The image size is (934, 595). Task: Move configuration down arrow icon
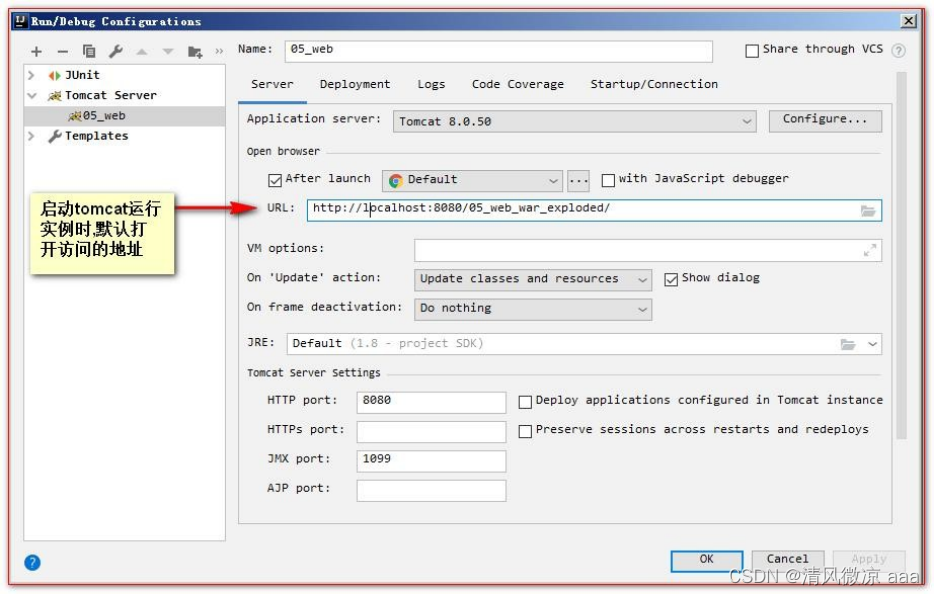tap(168, 52)
